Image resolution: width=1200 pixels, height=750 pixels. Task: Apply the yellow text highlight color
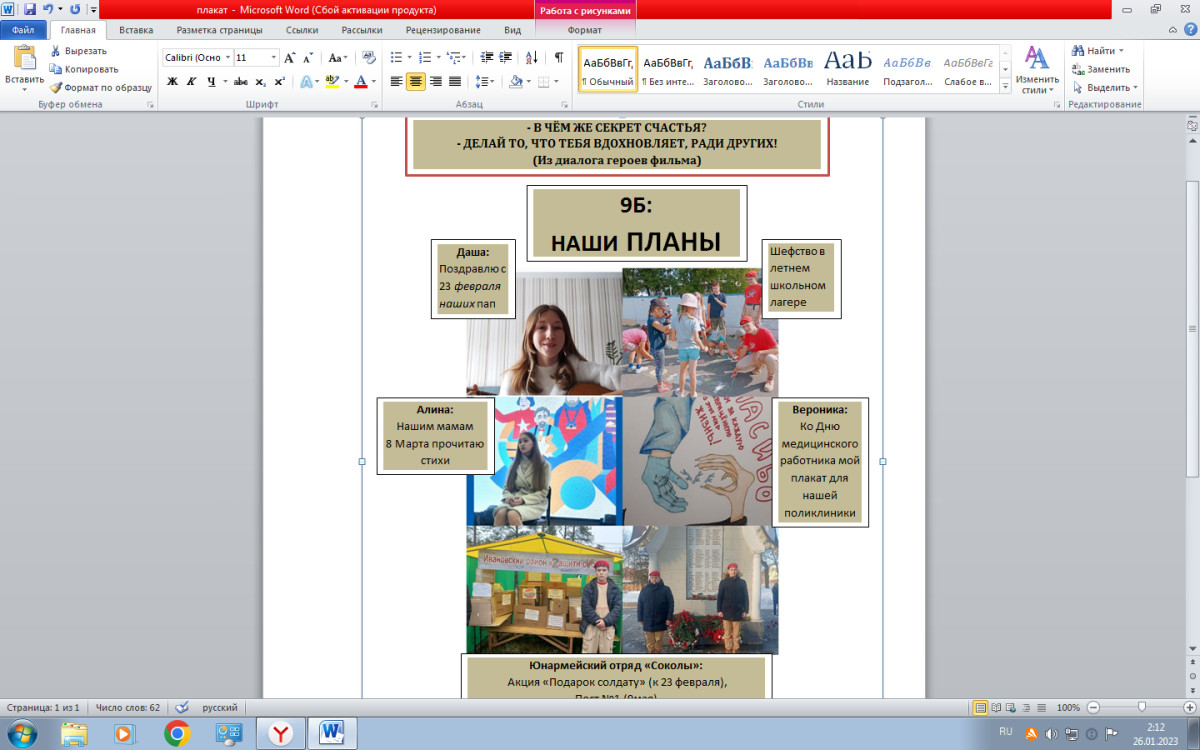pos(331,82)
